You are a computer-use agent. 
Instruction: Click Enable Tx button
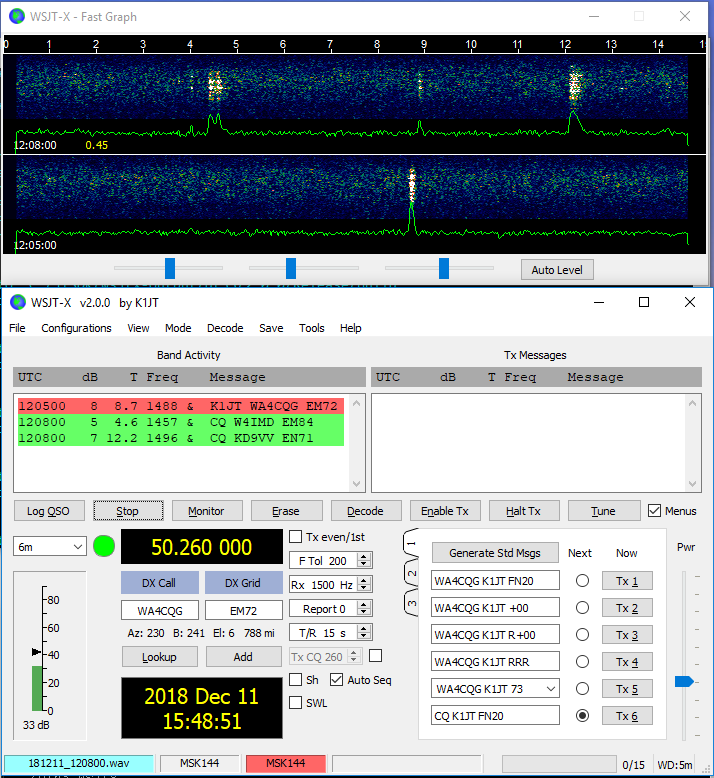pyautogui.click(x=445, y=511)
